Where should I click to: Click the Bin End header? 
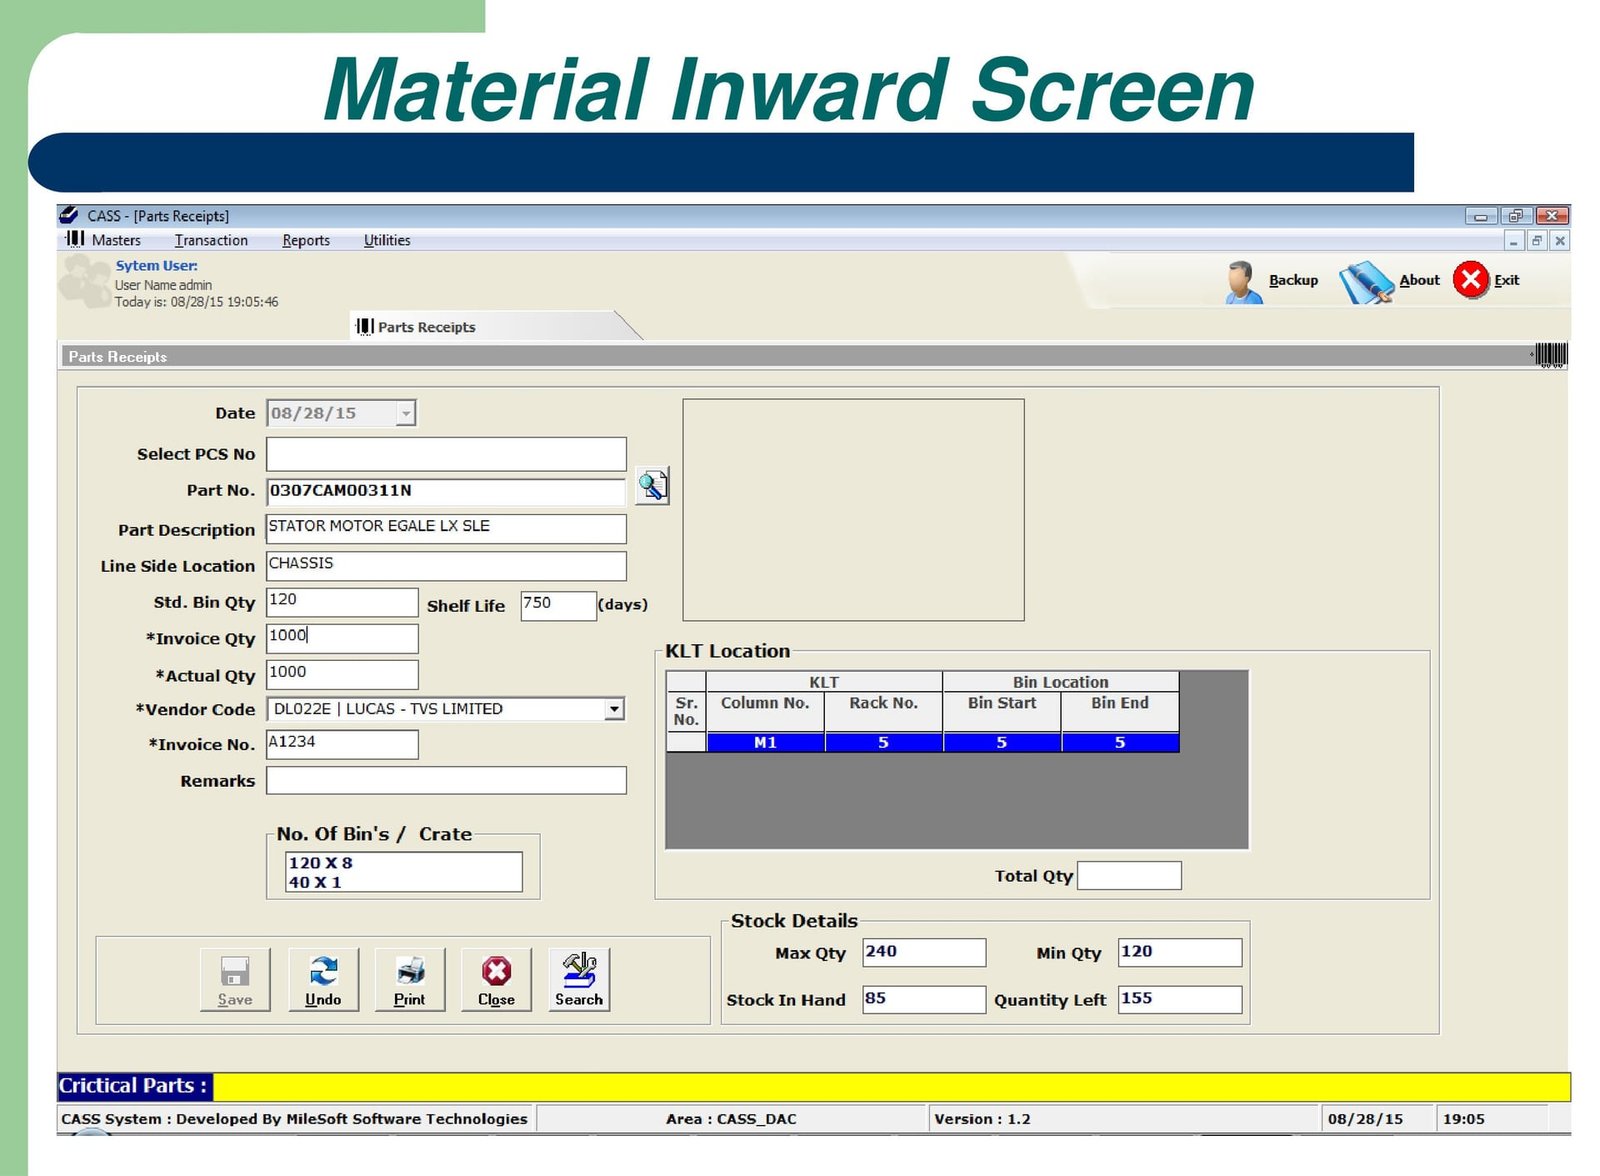[x=1120, y=711]
